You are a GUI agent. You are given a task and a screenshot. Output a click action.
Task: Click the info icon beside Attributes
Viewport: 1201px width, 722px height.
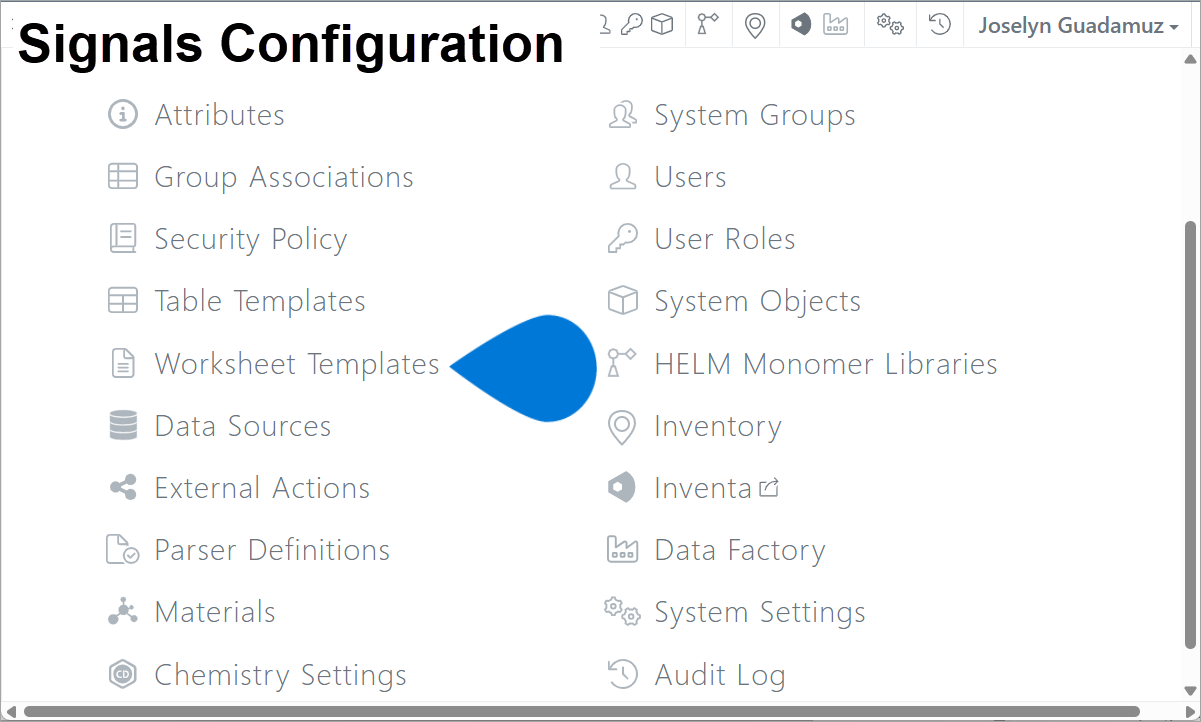(x=122, y=114)
